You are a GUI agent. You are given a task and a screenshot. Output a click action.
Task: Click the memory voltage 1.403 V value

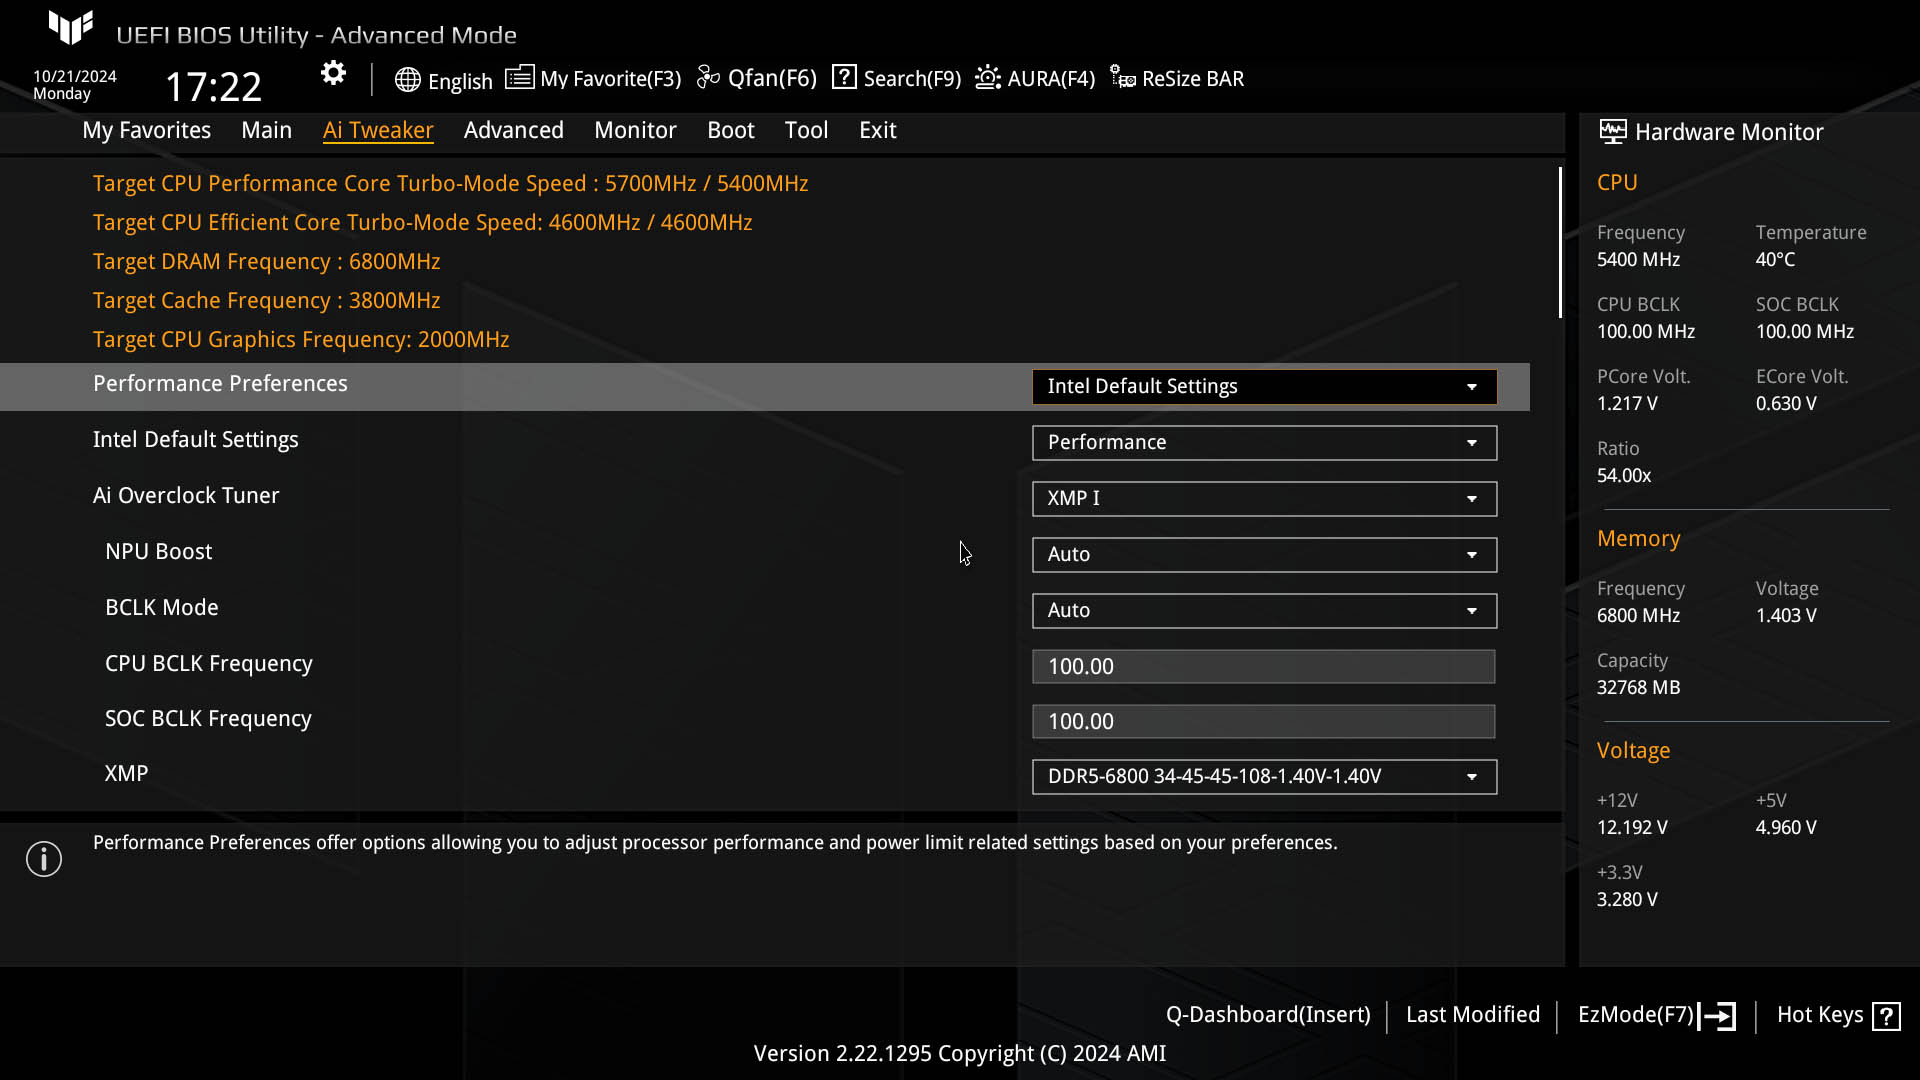point(1786,616)
